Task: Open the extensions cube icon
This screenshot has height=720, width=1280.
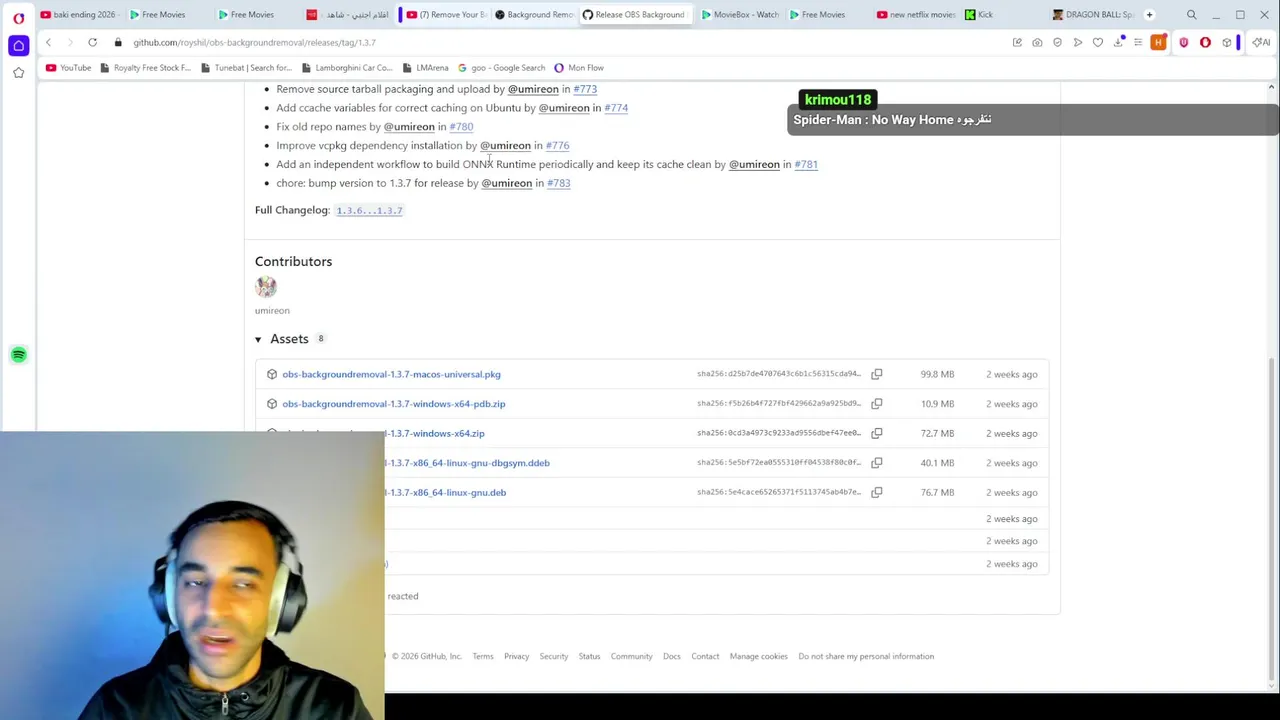Action: (1227, 42)
